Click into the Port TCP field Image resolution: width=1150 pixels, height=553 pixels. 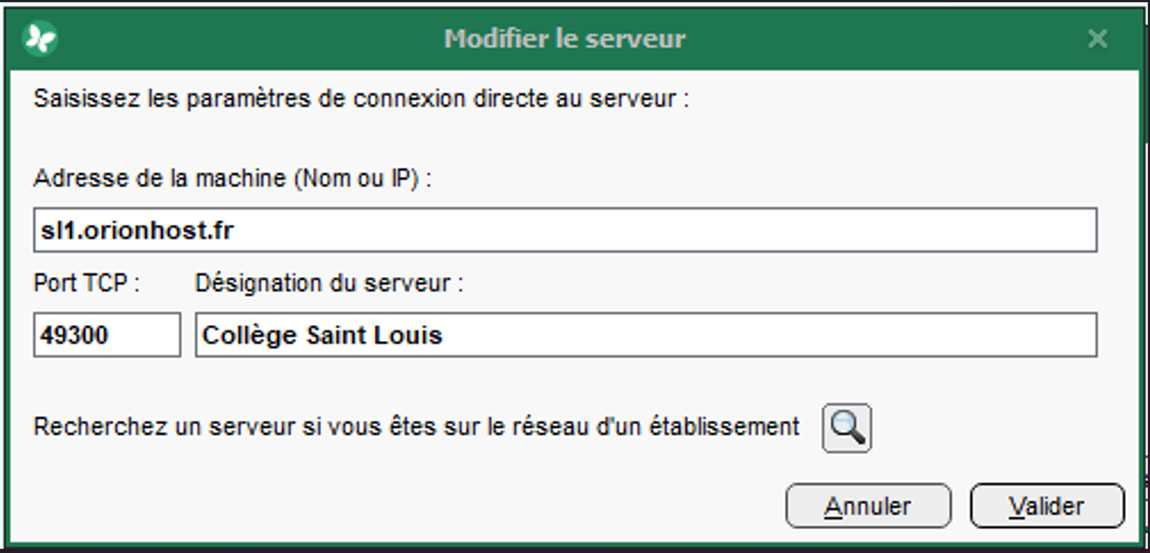(x=107, y=335)
